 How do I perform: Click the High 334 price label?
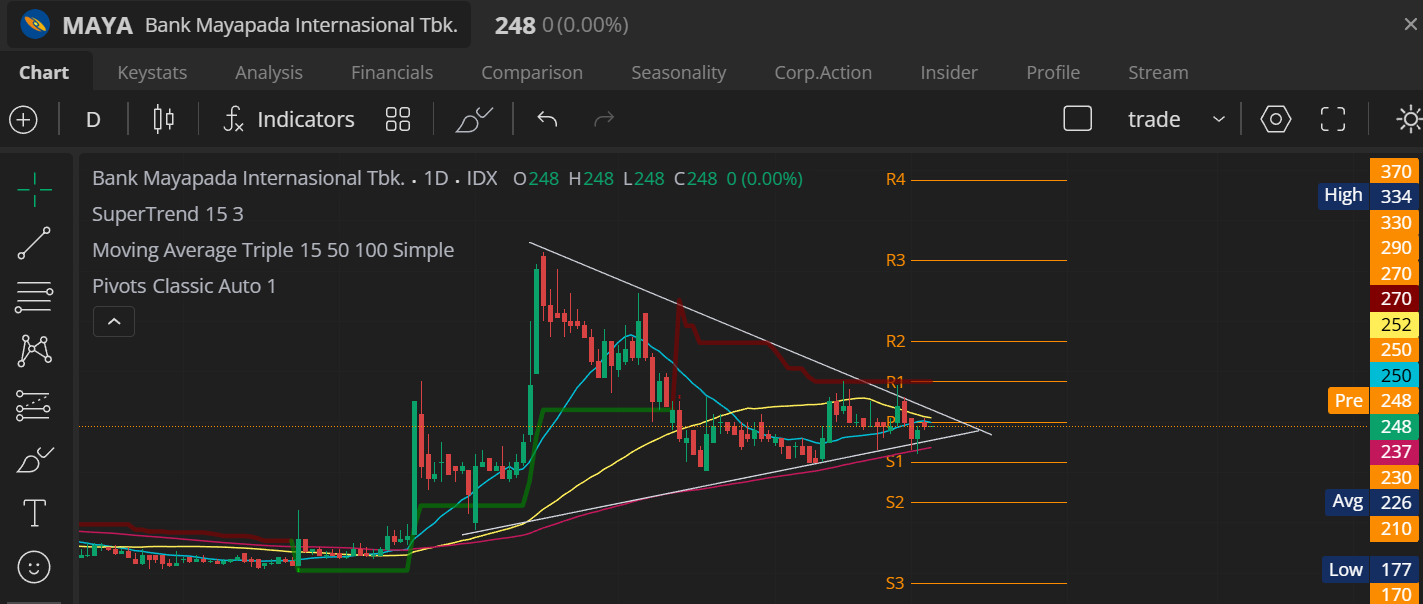pos(1369,196)
